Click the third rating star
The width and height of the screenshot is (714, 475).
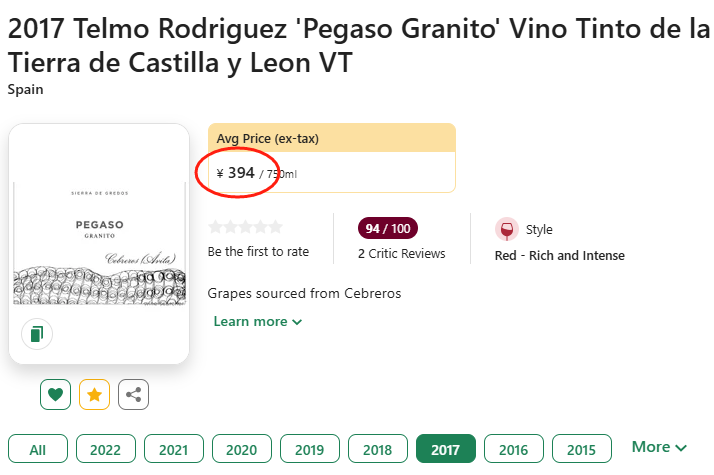click(245, 227)
